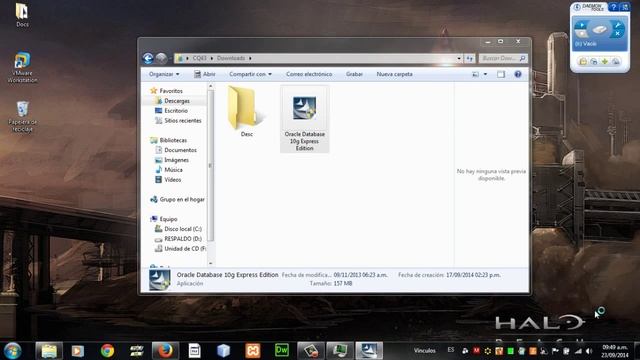This screenshot has height=360, width=640.
Task: Expand the Compartir con dropdown
Action: [250, 74]
